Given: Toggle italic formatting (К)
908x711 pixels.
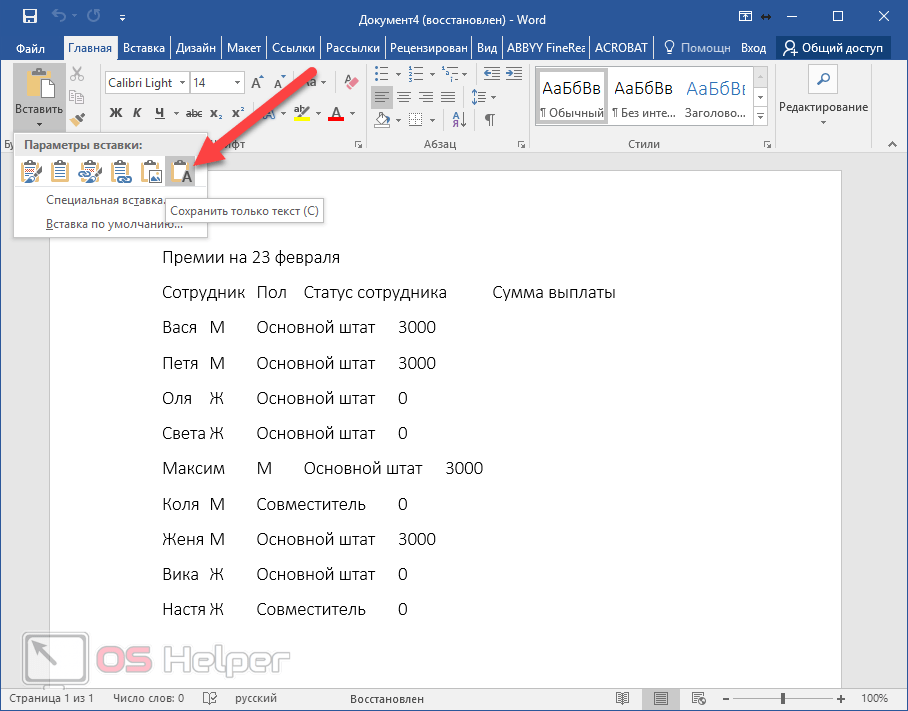Looking at the screenshot, I should coord(136,112).
